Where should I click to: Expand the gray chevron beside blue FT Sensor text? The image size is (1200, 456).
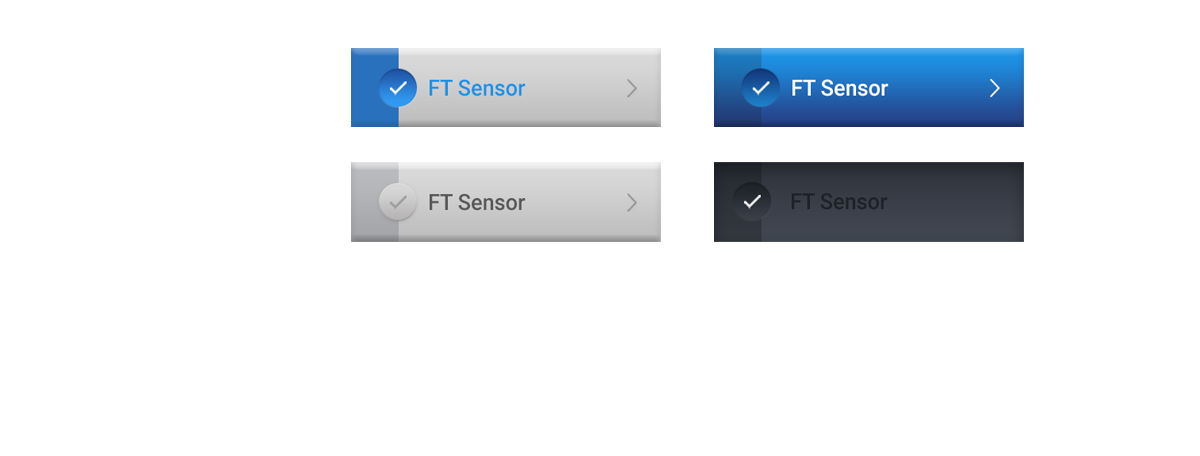point(632,88)
